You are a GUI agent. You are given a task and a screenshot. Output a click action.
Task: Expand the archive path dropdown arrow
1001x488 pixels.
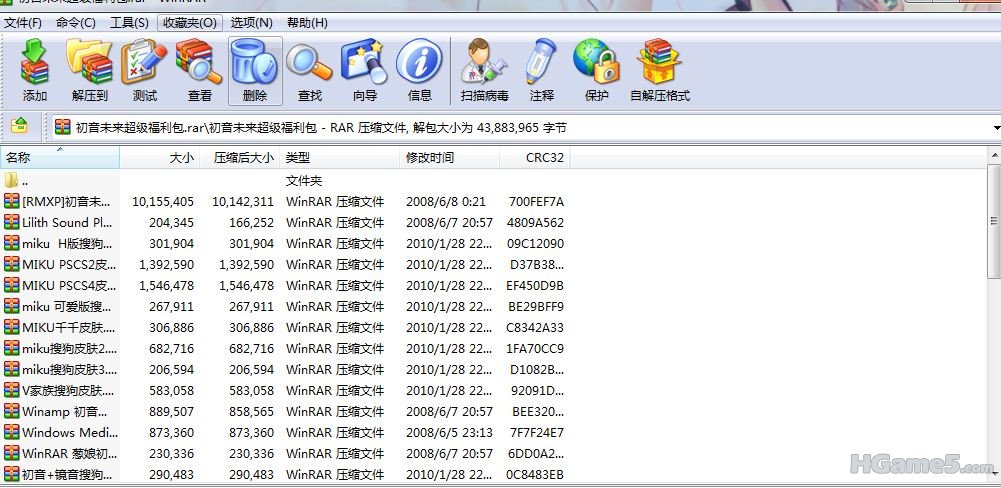(995, 128)
